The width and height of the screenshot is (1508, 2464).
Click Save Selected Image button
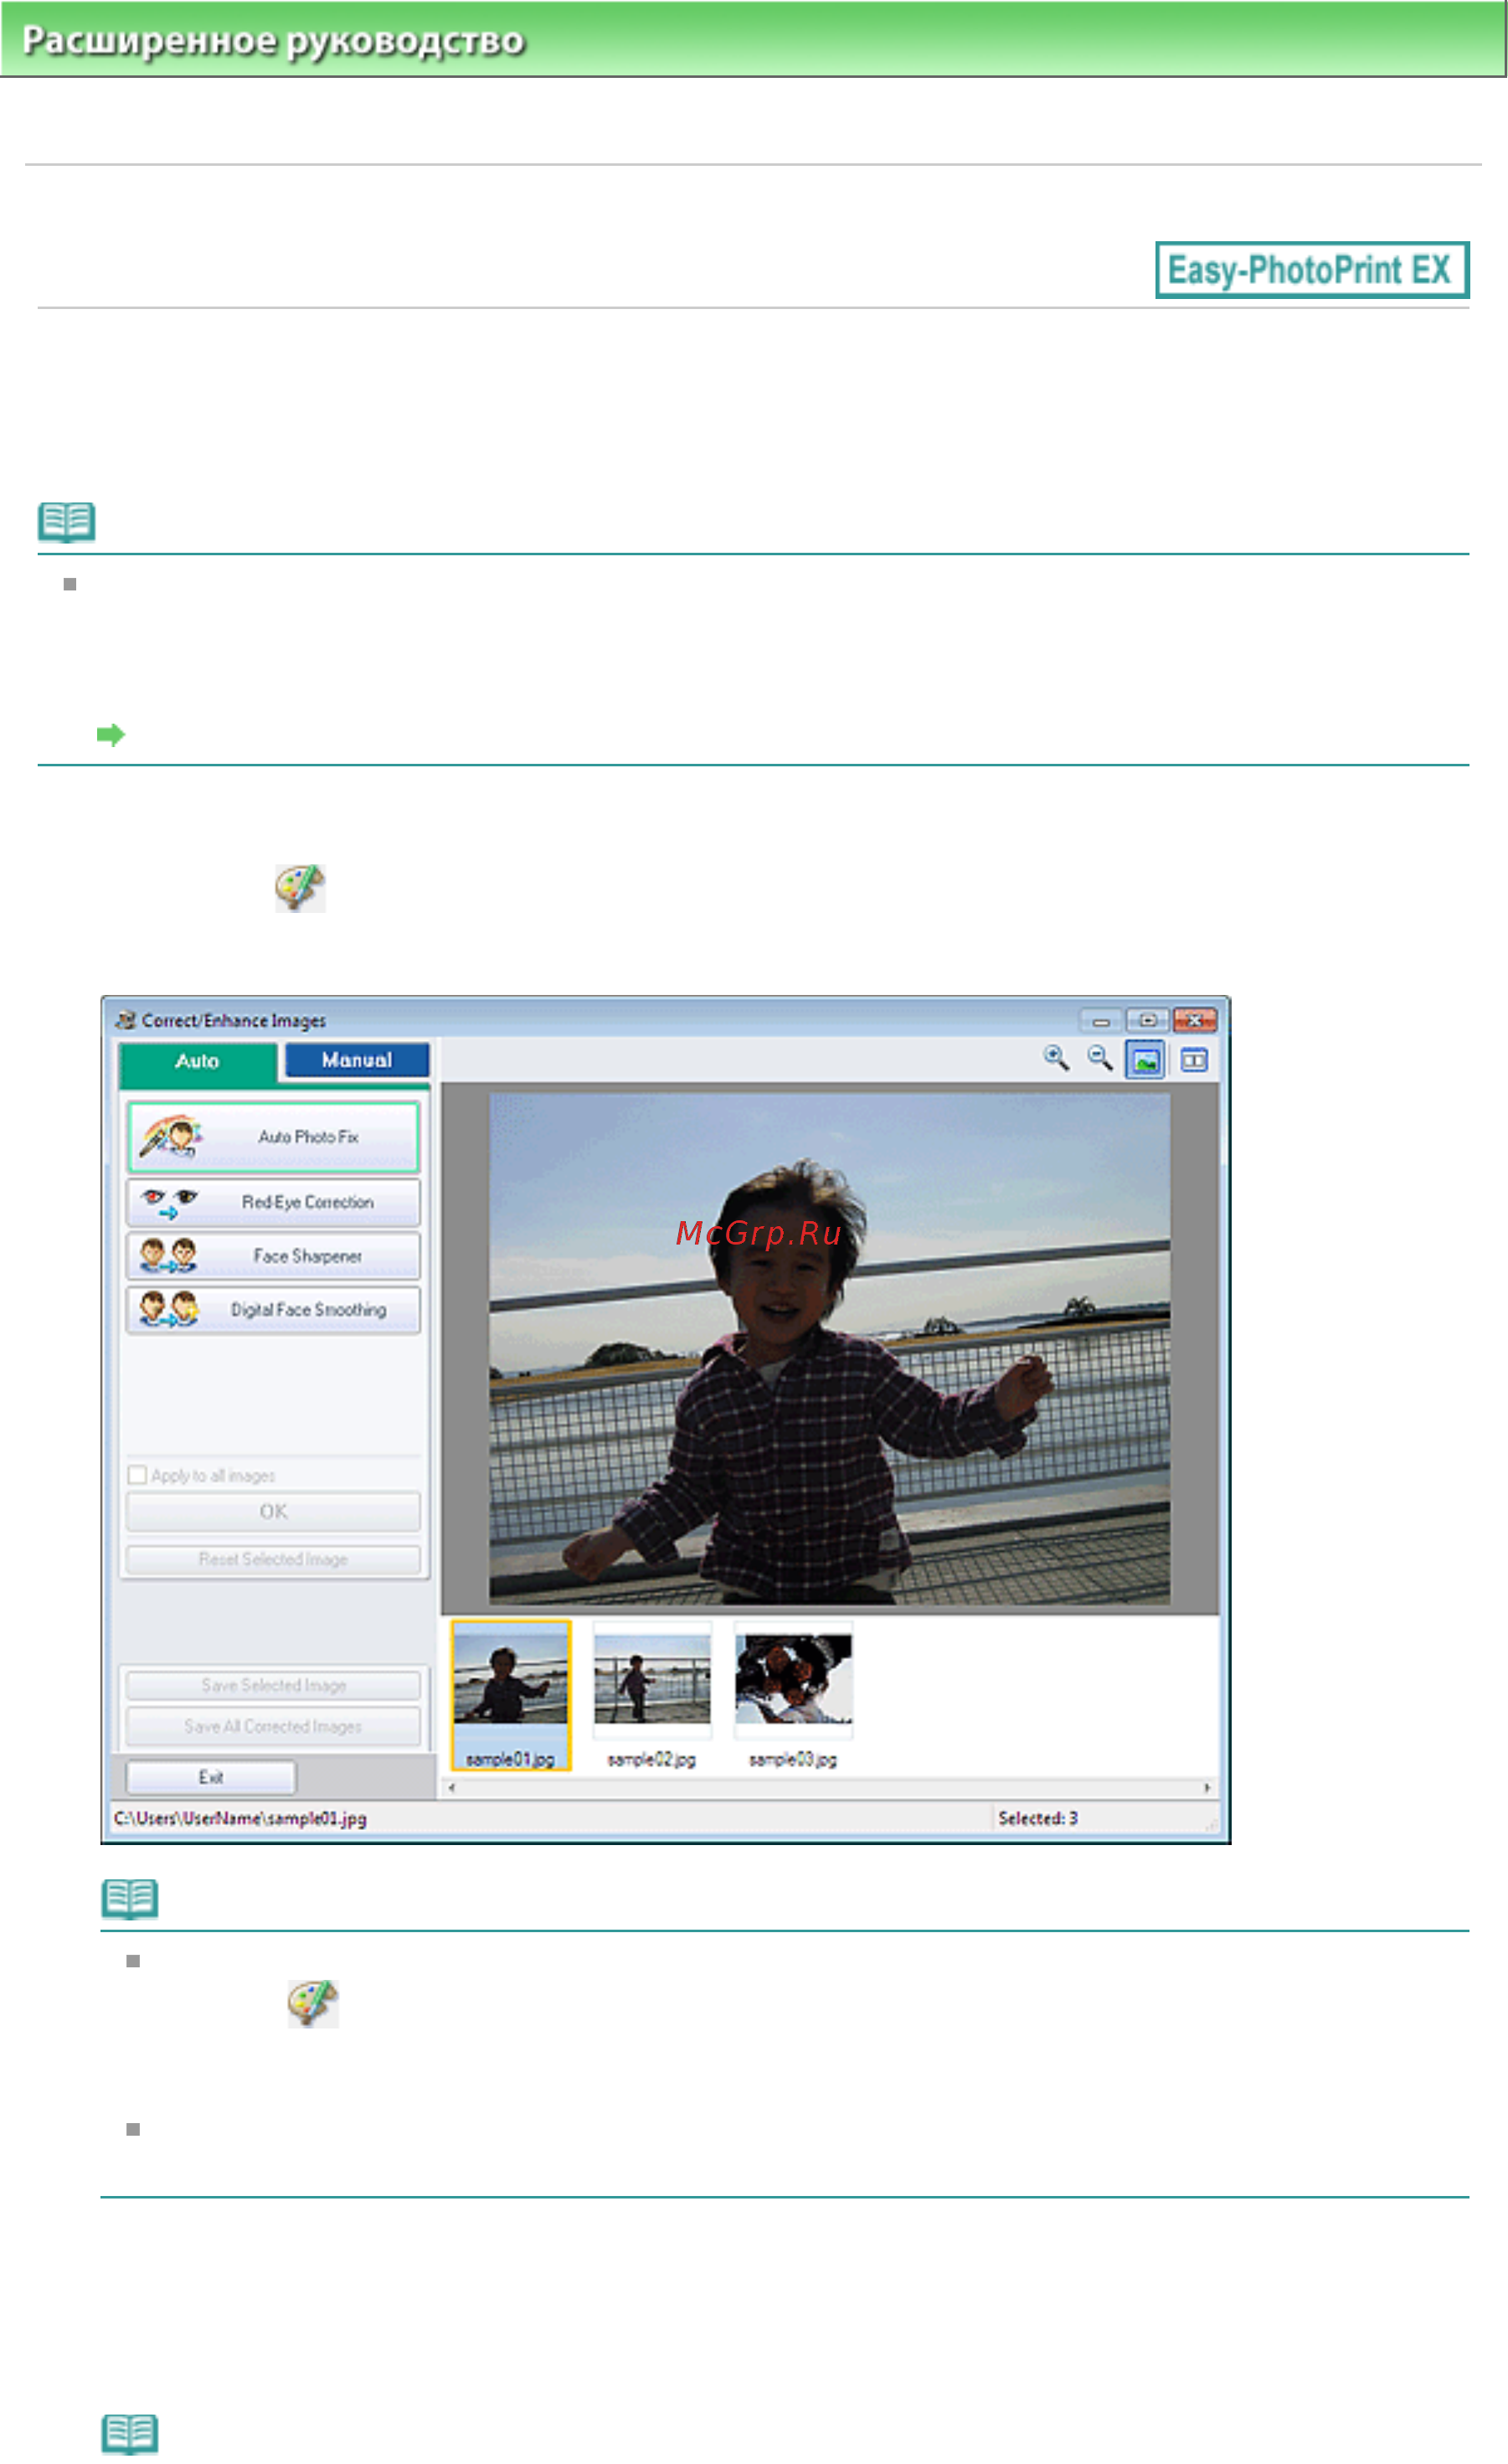(x=273, y=1686)
